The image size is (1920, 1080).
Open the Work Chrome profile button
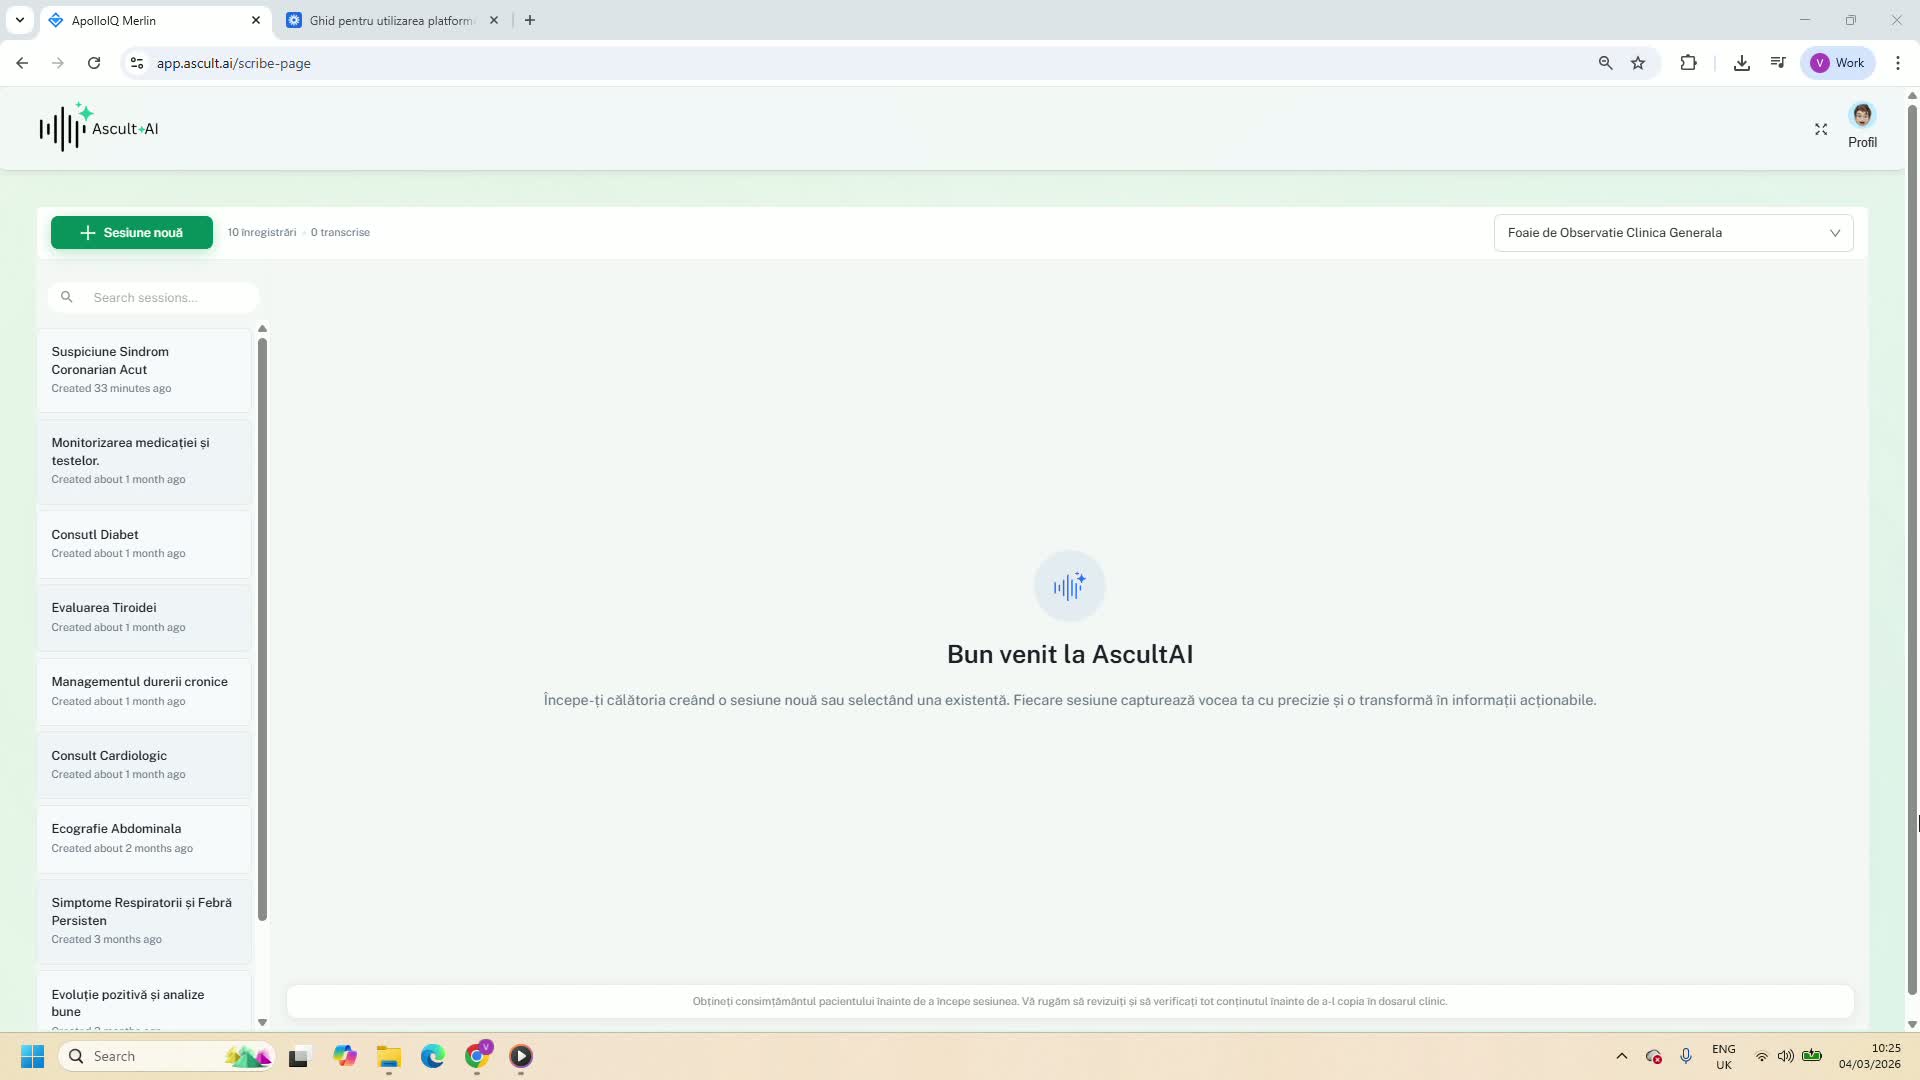1838,63
